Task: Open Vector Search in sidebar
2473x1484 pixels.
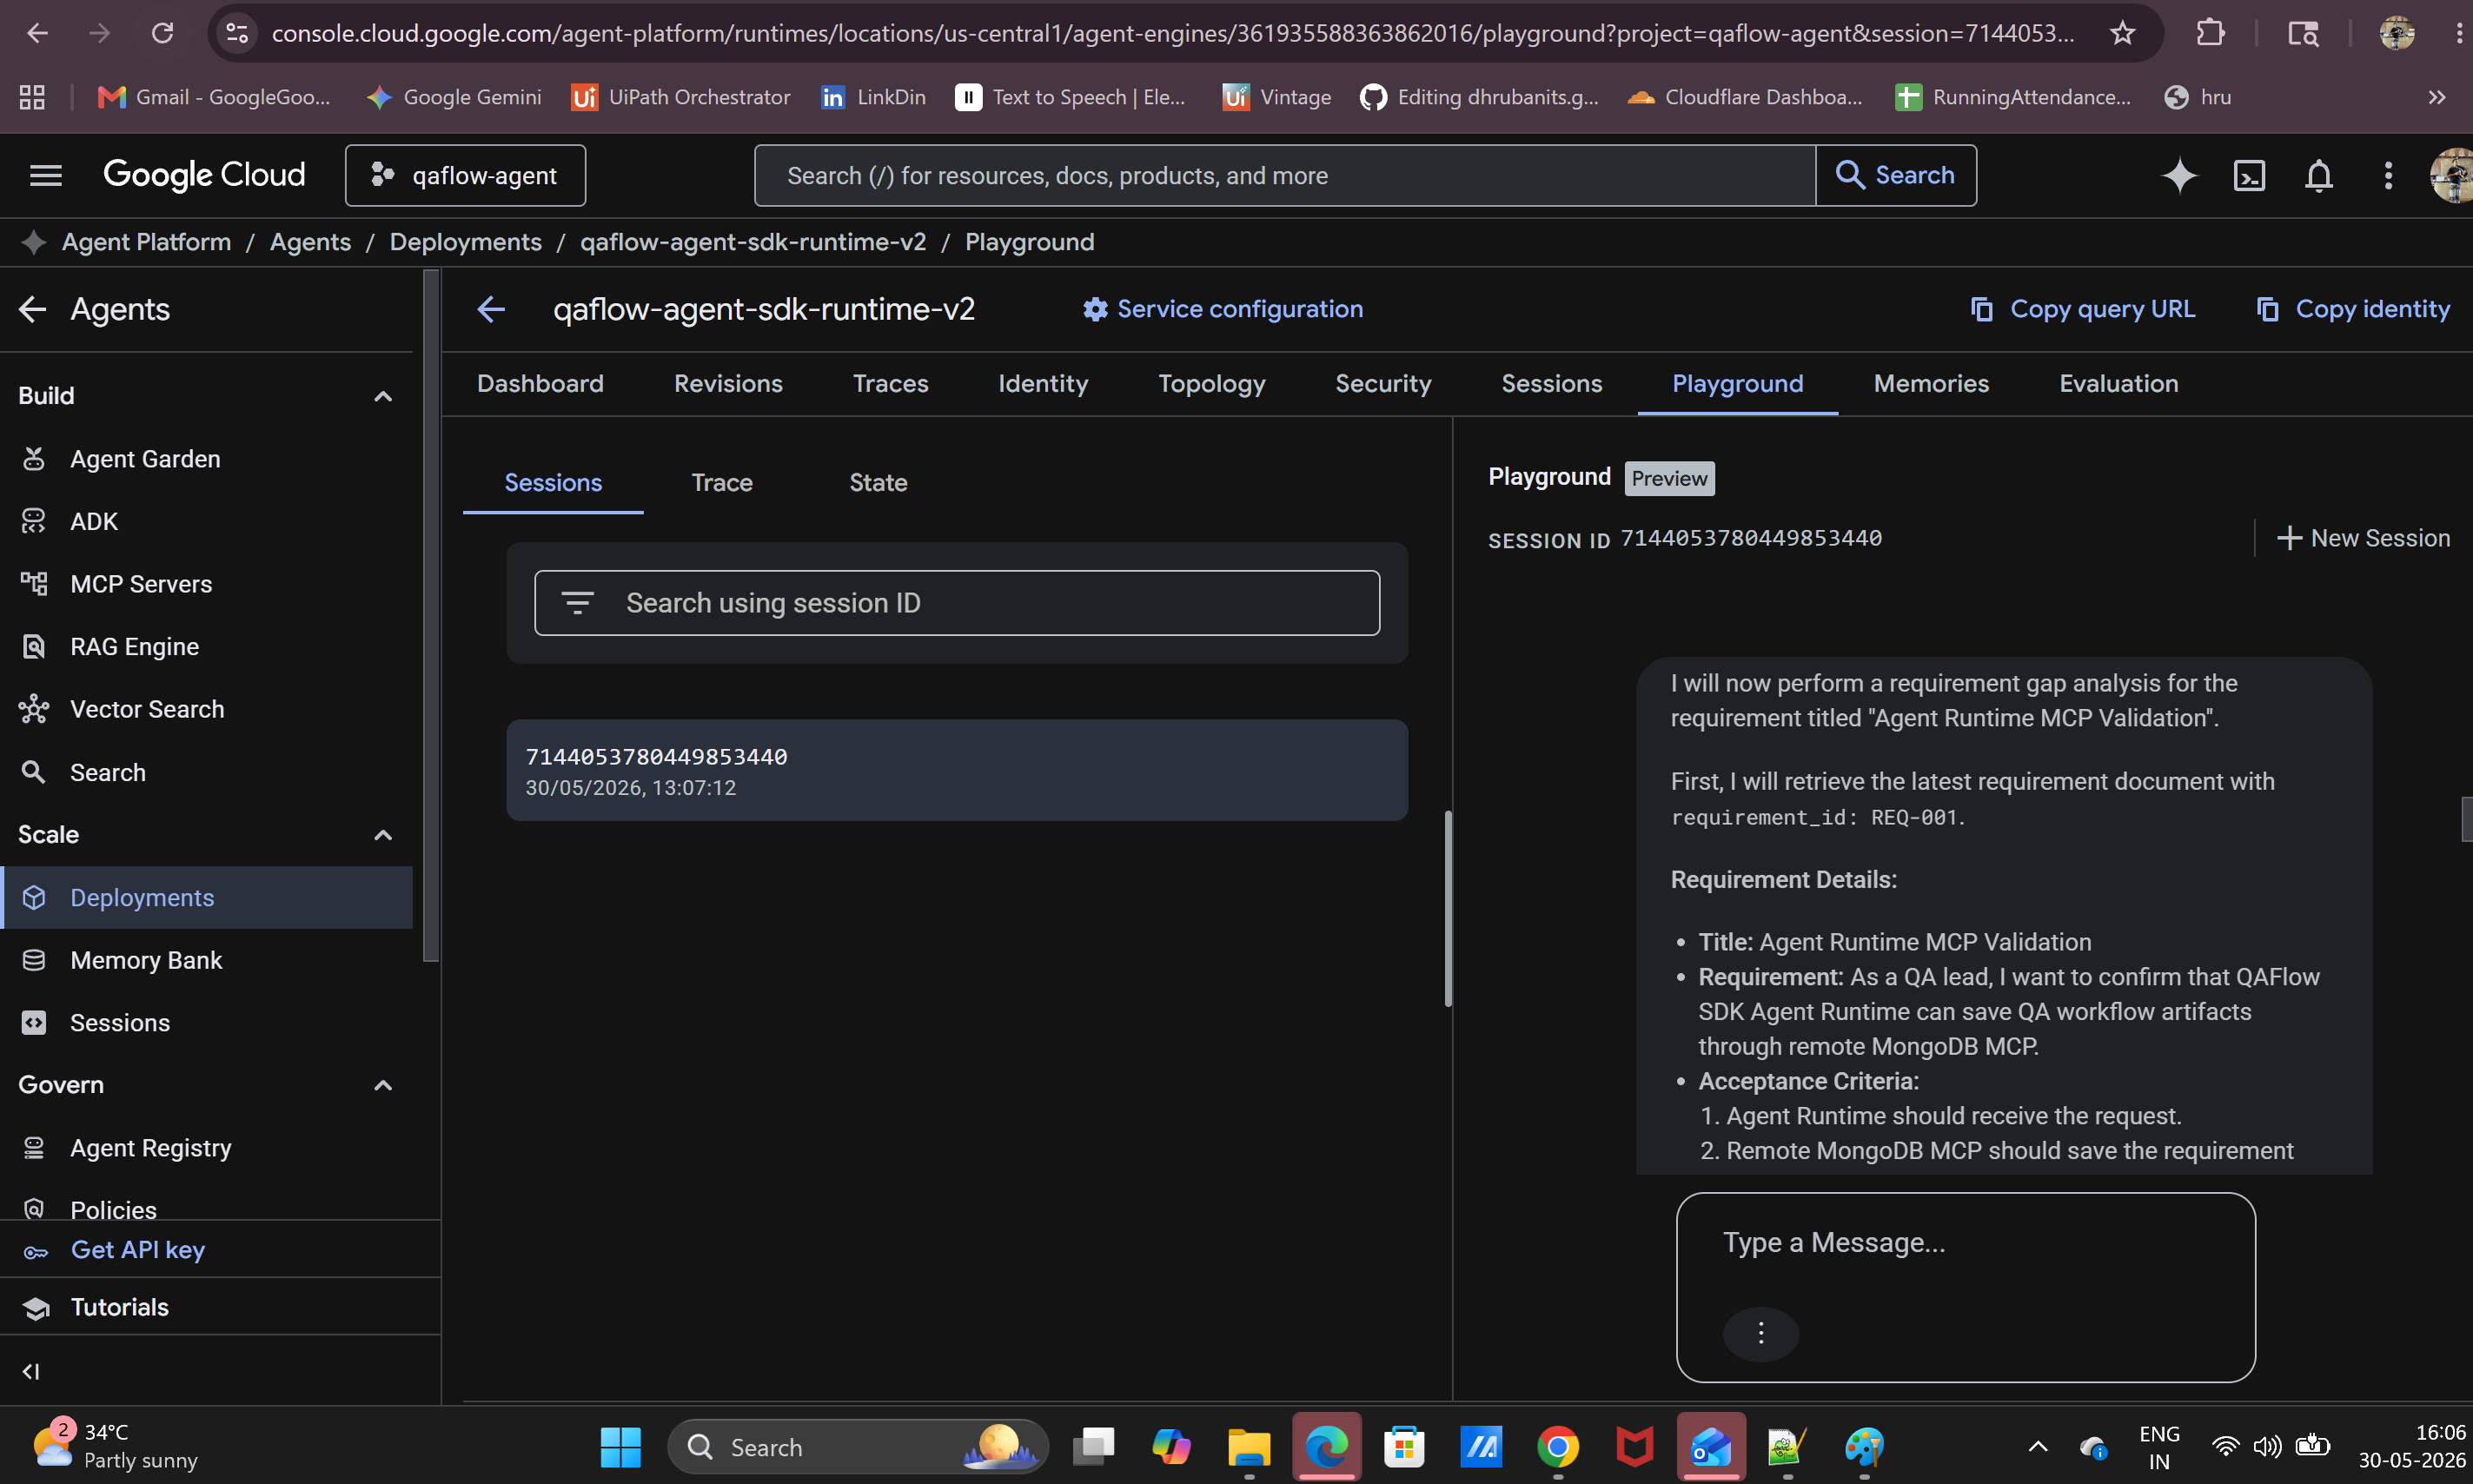Action: [x=147, y=709]
